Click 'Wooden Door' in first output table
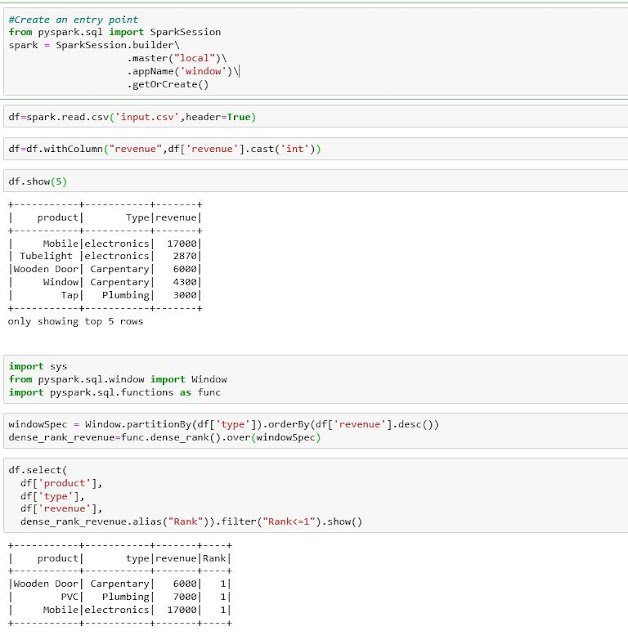This screenshot has height=640, width=628. point(46,269)
